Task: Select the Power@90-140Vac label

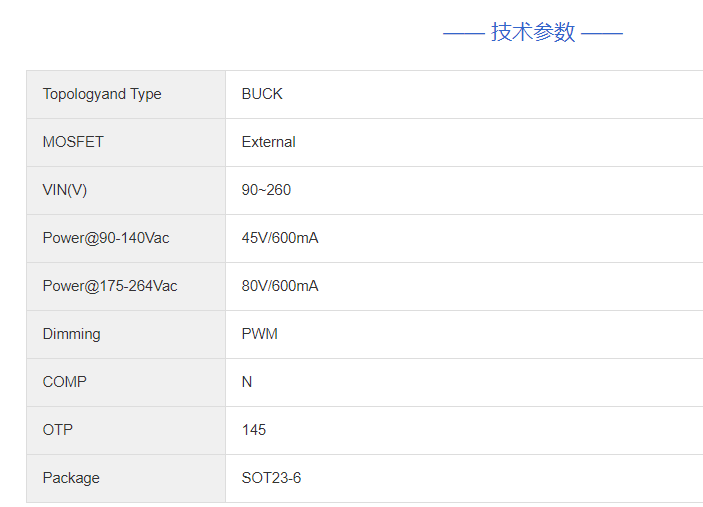Action: tap(106, 238)
